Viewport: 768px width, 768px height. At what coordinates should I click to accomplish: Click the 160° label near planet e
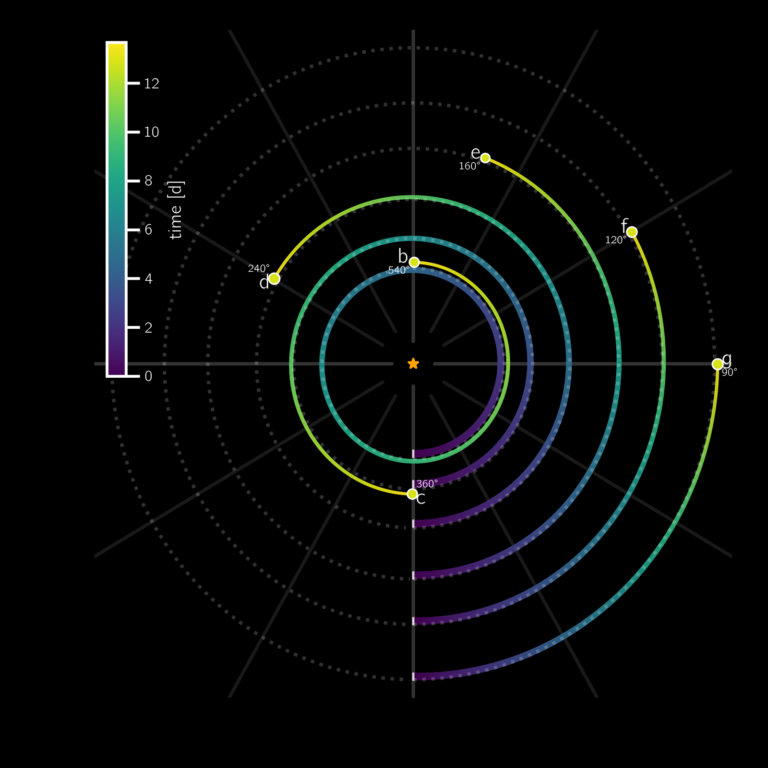(469, 167)
